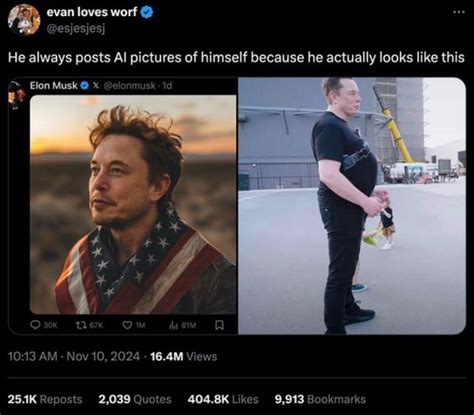
Task: Click the repost icon showing 67K
Action: pyautogui.click(x=81, y=325)
